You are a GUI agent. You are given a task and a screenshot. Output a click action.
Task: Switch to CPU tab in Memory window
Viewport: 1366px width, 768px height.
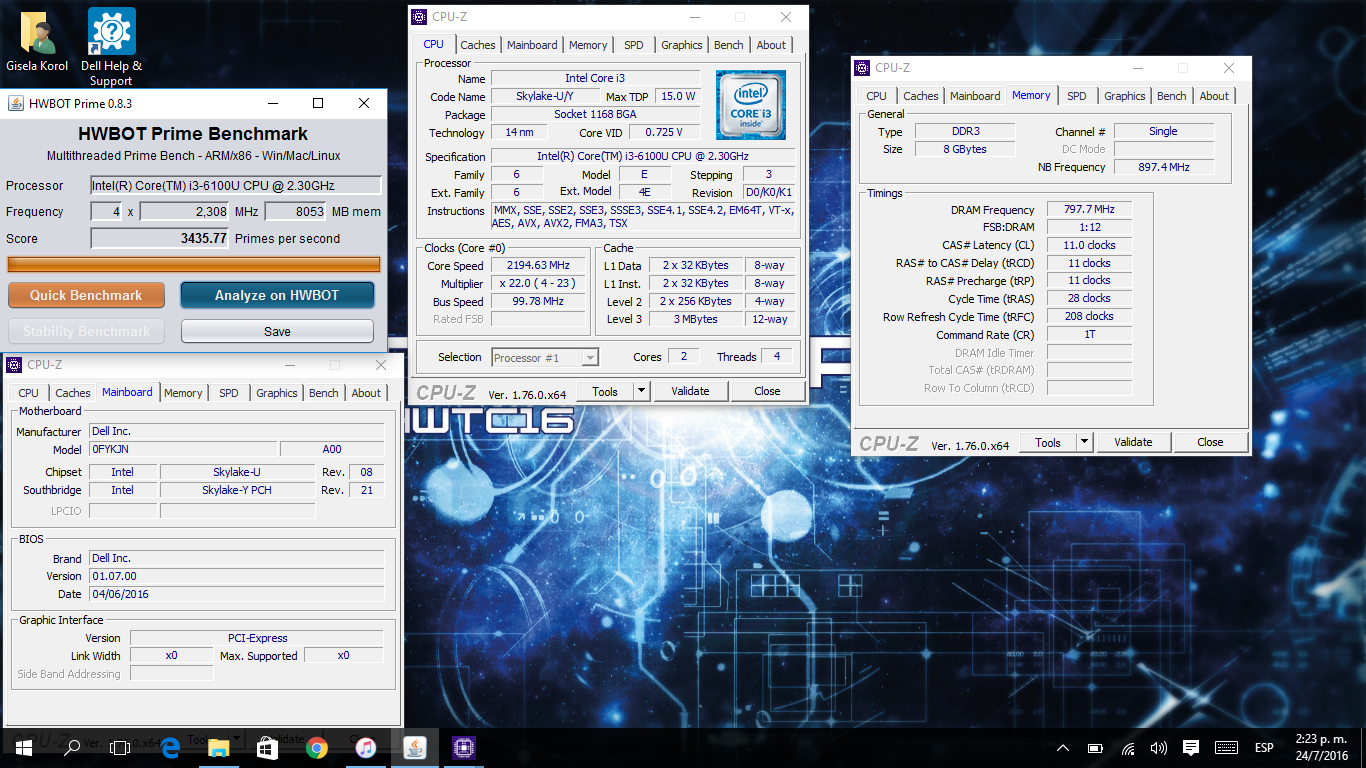pyautogui.click(x=877, y=96)
